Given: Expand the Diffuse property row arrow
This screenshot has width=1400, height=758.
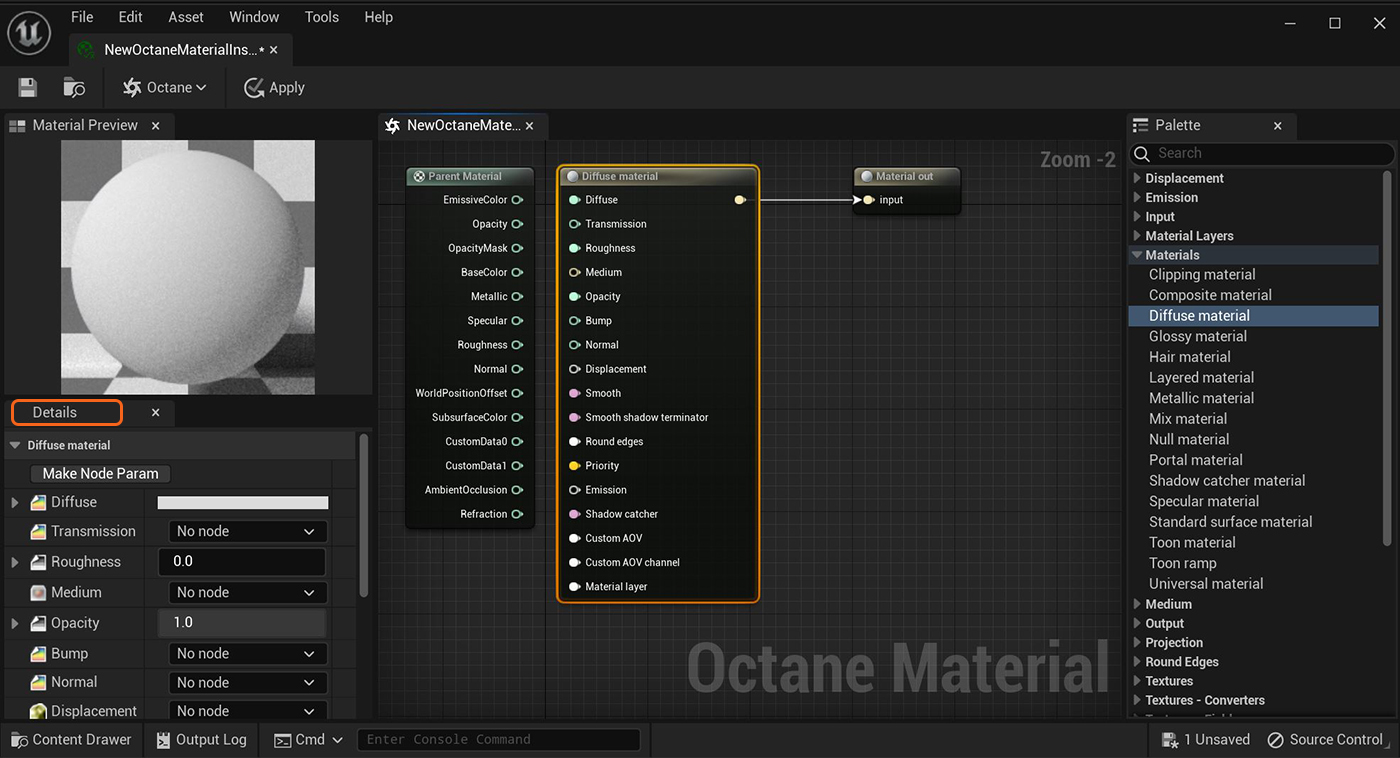Looking at the screenshot, I should click(15, 502).
